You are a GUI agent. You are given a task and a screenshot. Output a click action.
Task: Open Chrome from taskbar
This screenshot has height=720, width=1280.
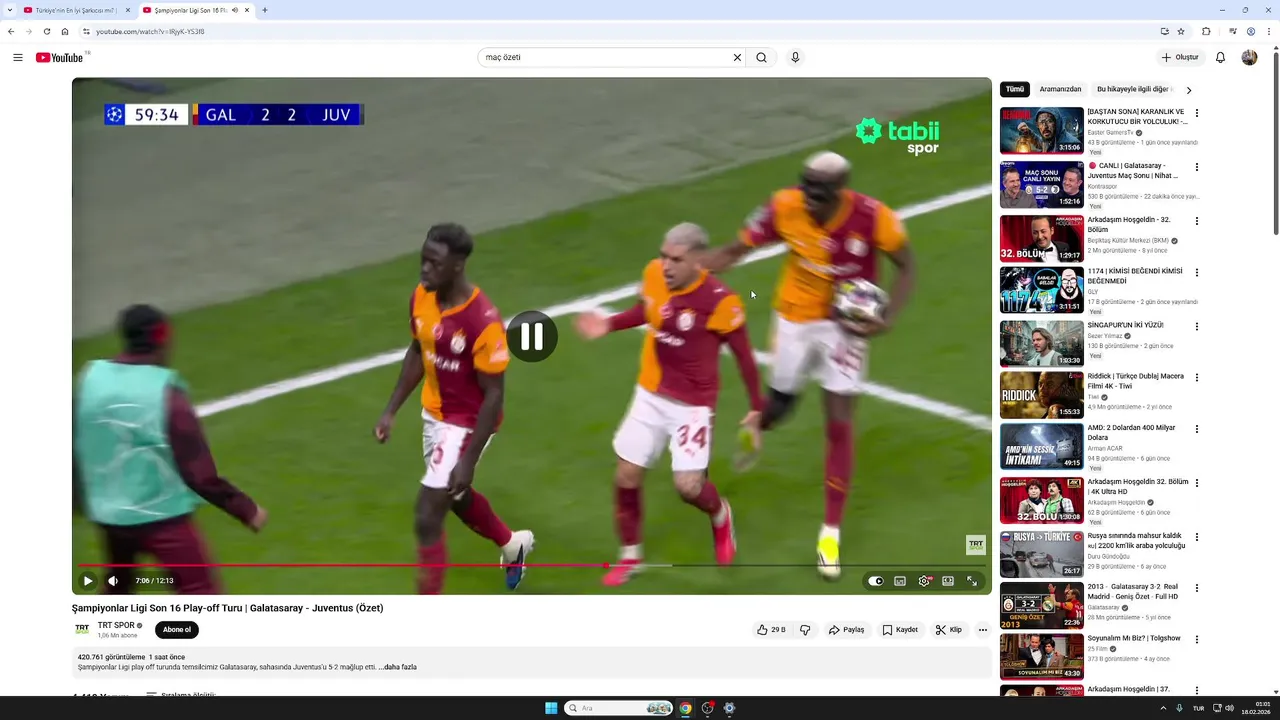pos(685,708)
